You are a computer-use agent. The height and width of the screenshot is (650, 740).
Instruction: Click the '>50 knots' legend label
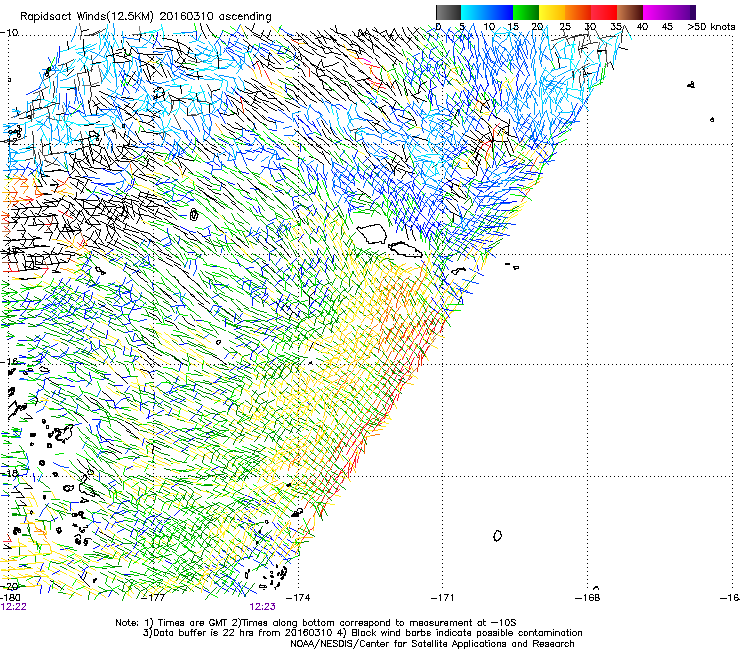click(x=711, y=27)
